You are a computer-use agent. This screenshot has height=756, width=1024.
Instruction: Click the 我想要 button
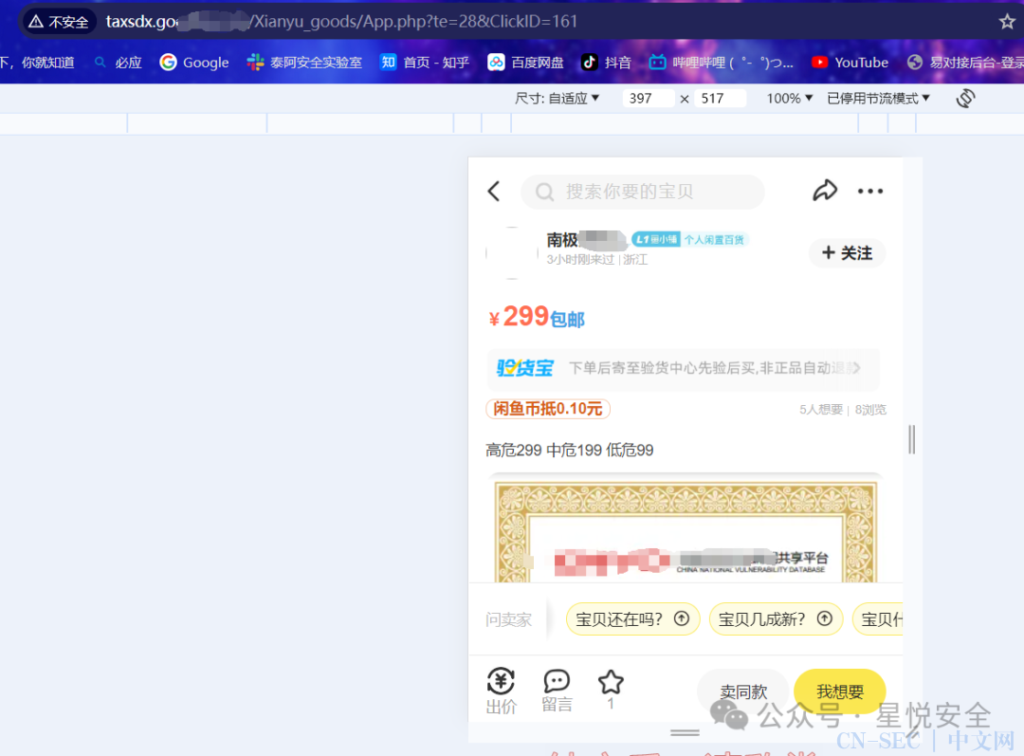click(840, 691)
